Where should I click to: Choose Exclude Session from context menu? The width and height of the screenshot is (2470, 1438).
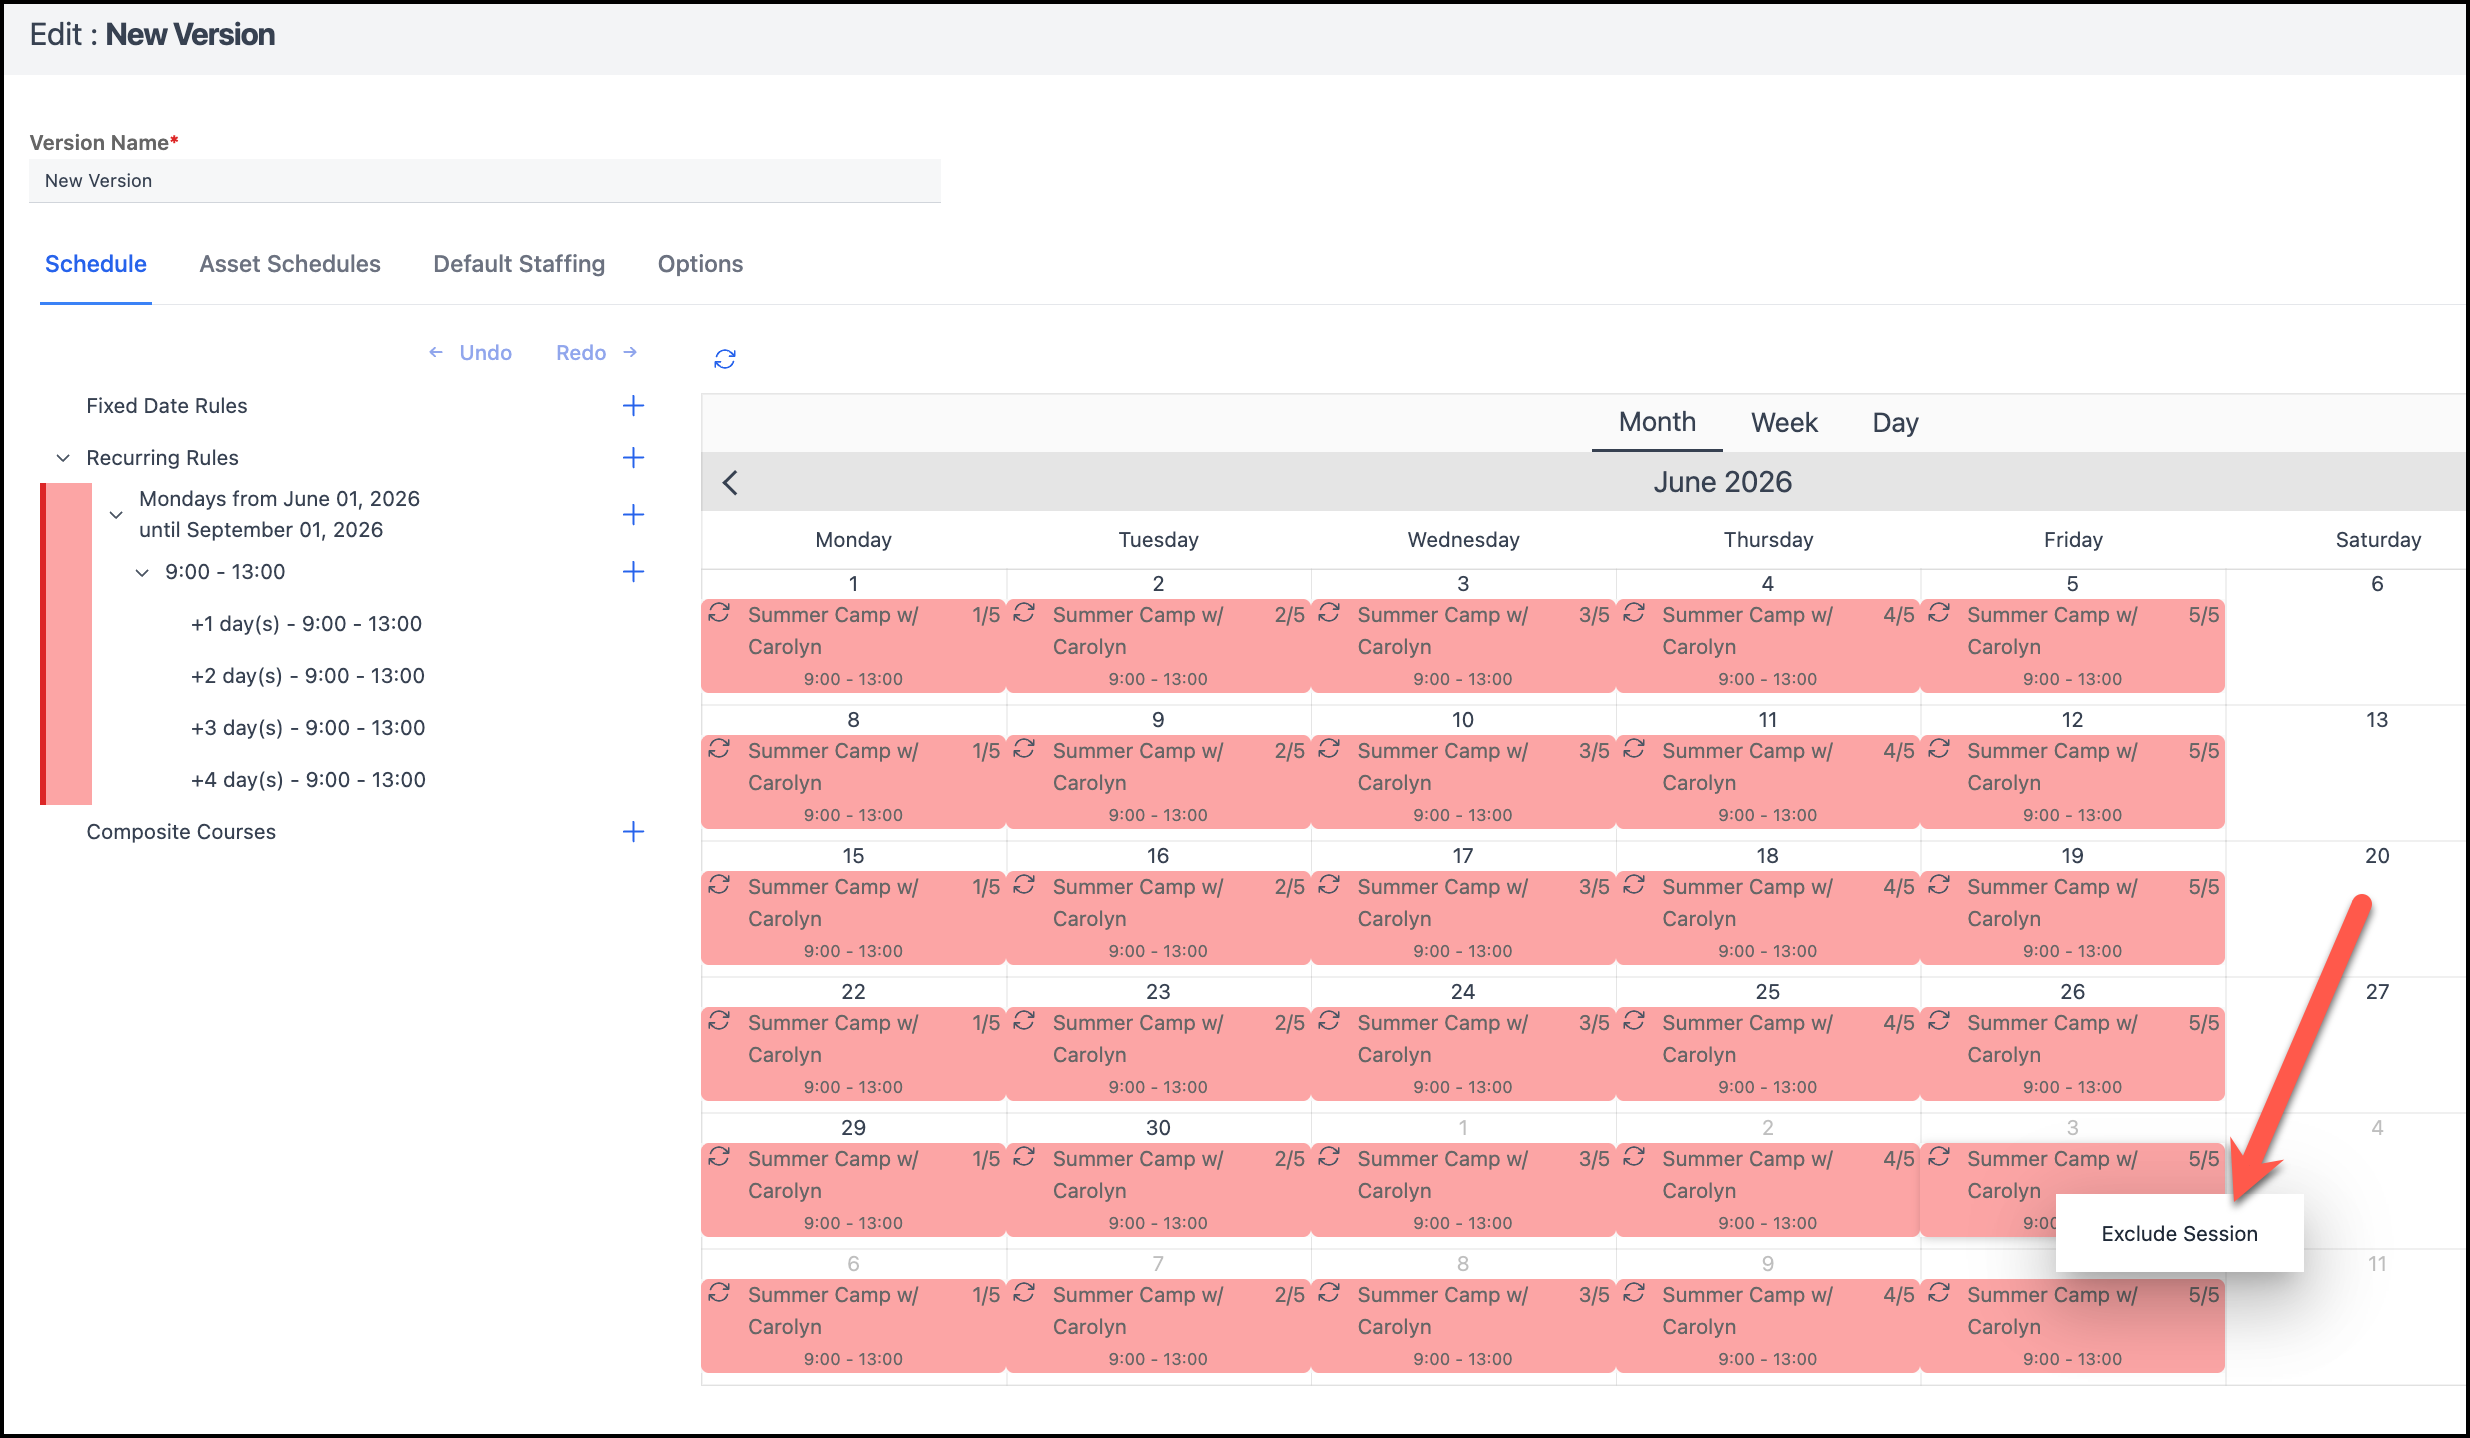[2179, 1234]
